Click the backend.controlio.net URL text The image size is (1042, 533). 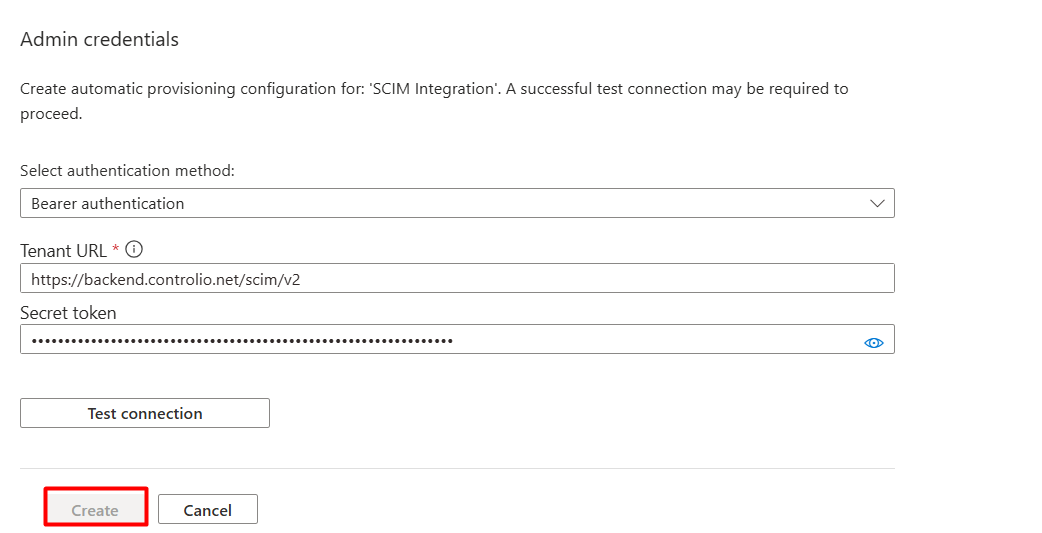166,280
